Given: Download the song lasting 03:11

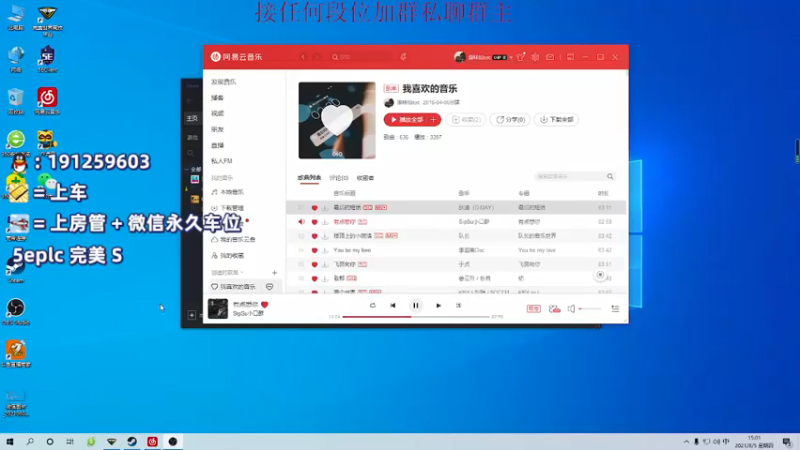Looking at the screenshot, I should (325, 208).
